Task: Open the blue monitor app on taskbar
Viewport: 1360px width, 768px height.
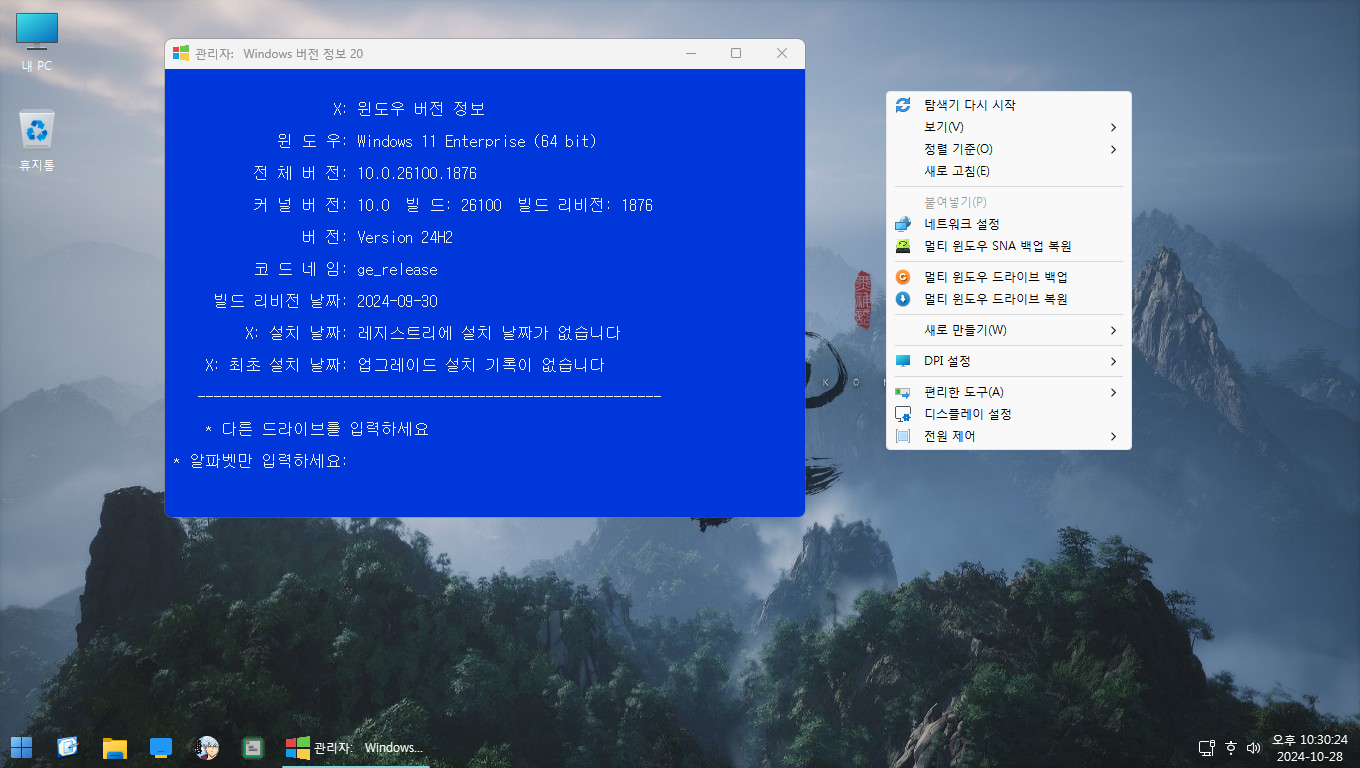Action: coord(161,747)
